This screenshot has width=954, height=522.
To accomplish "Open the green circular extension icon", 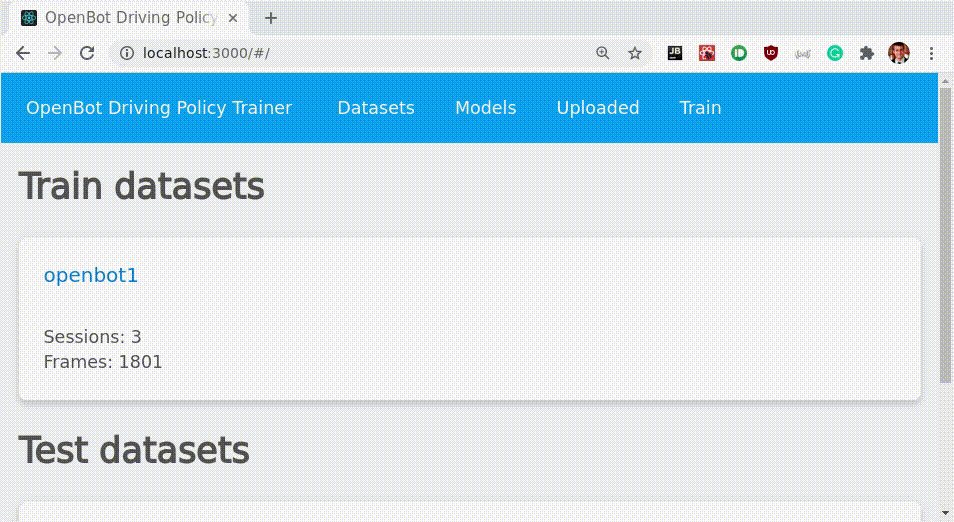I will 739,54.
